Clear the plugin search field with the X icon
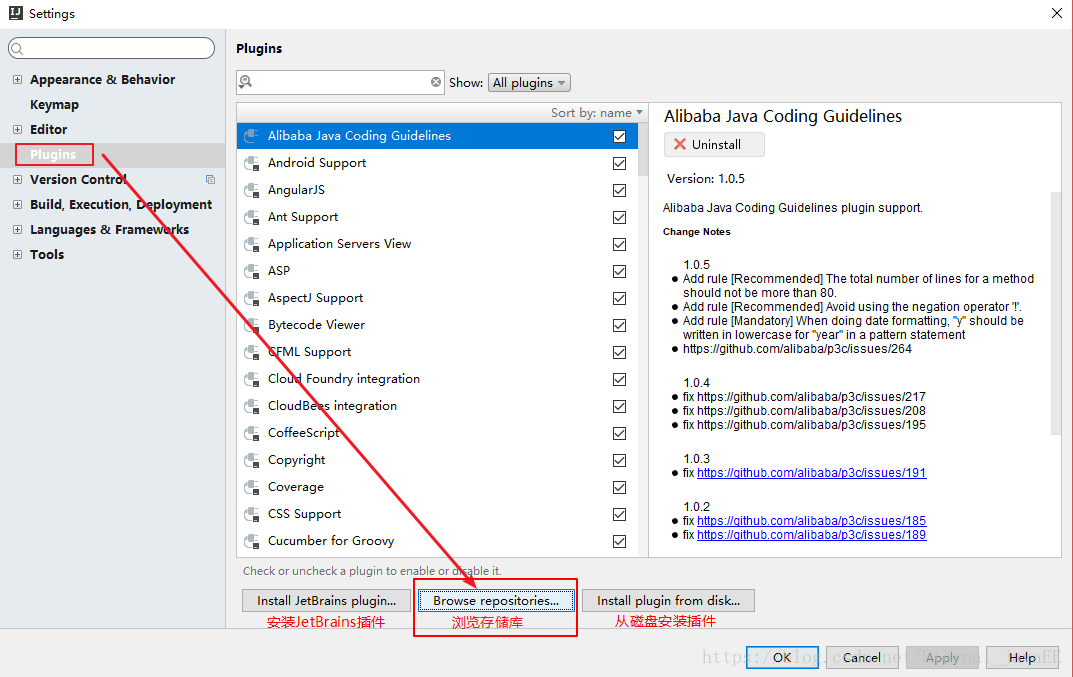1073x677 pixels. point(436,82)
